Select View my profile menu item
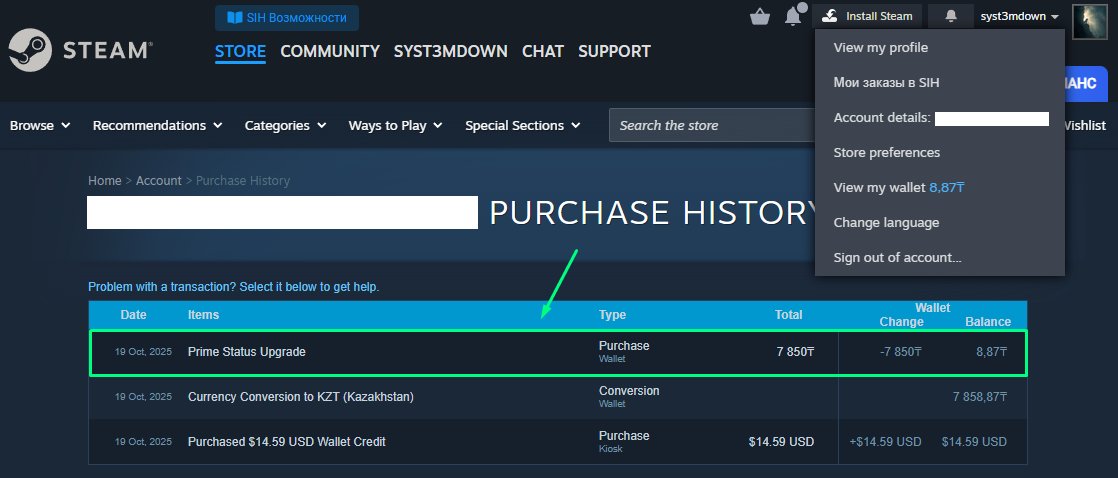The width and height of the screenshot is (1118, 478). click(x=880, y=47)
